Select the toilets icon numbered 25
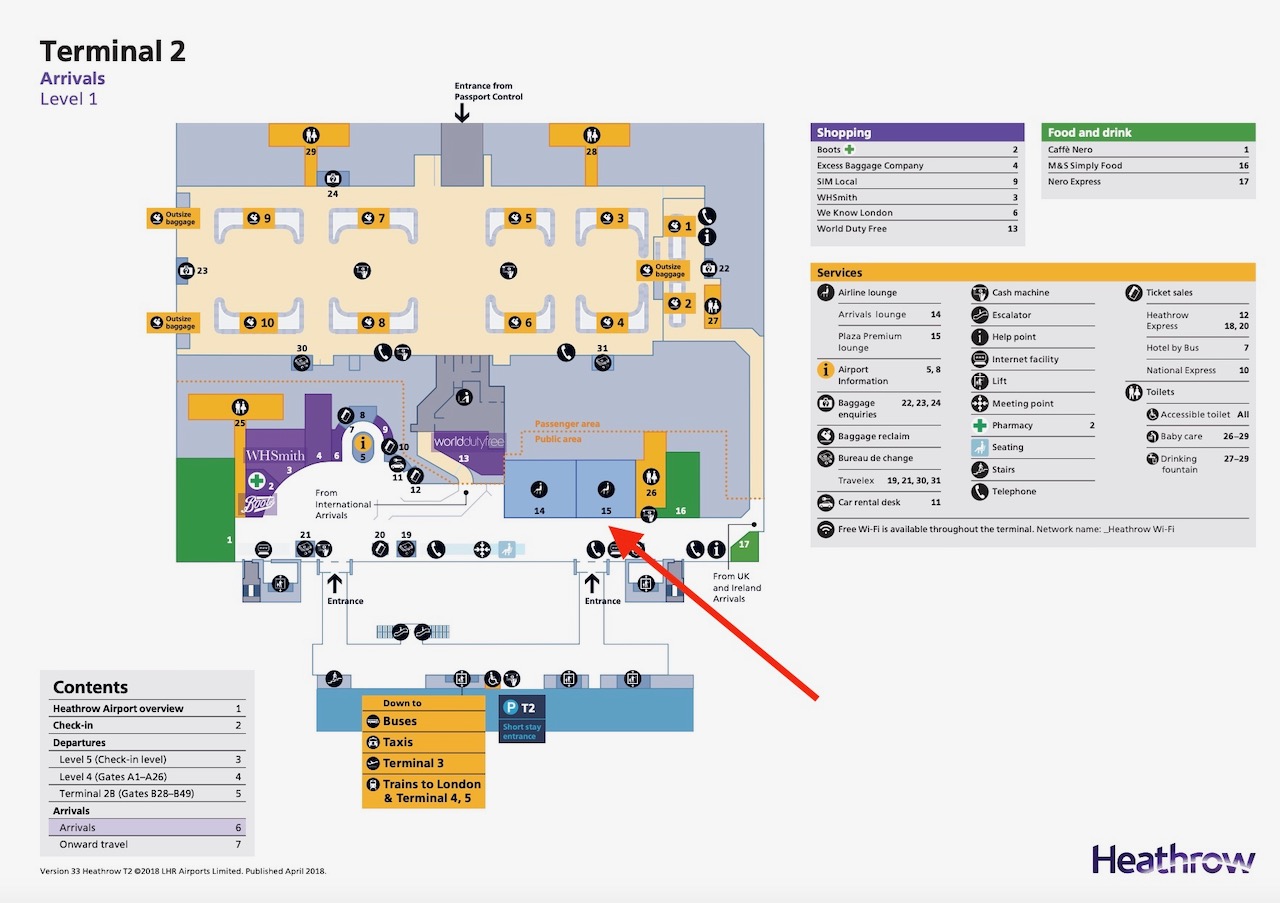The height and width of the screenshot is (903, 1280). click(x=239, y=407)
